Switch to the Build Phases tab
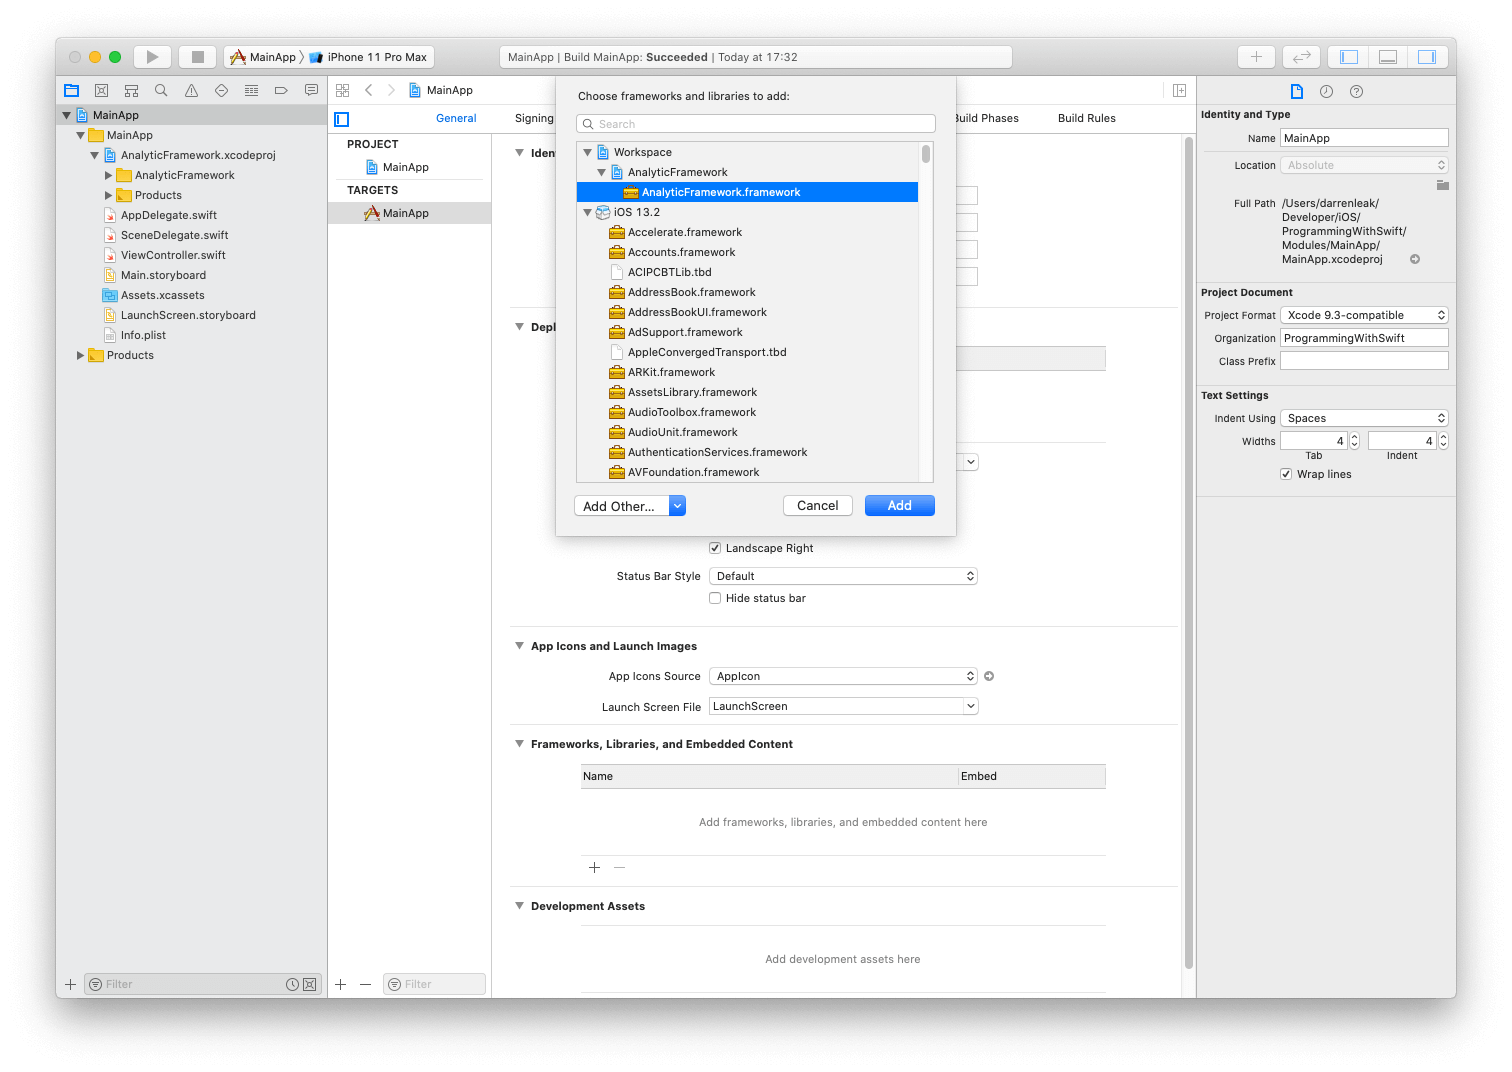1512x1072 pixels. tap(986, 118)
